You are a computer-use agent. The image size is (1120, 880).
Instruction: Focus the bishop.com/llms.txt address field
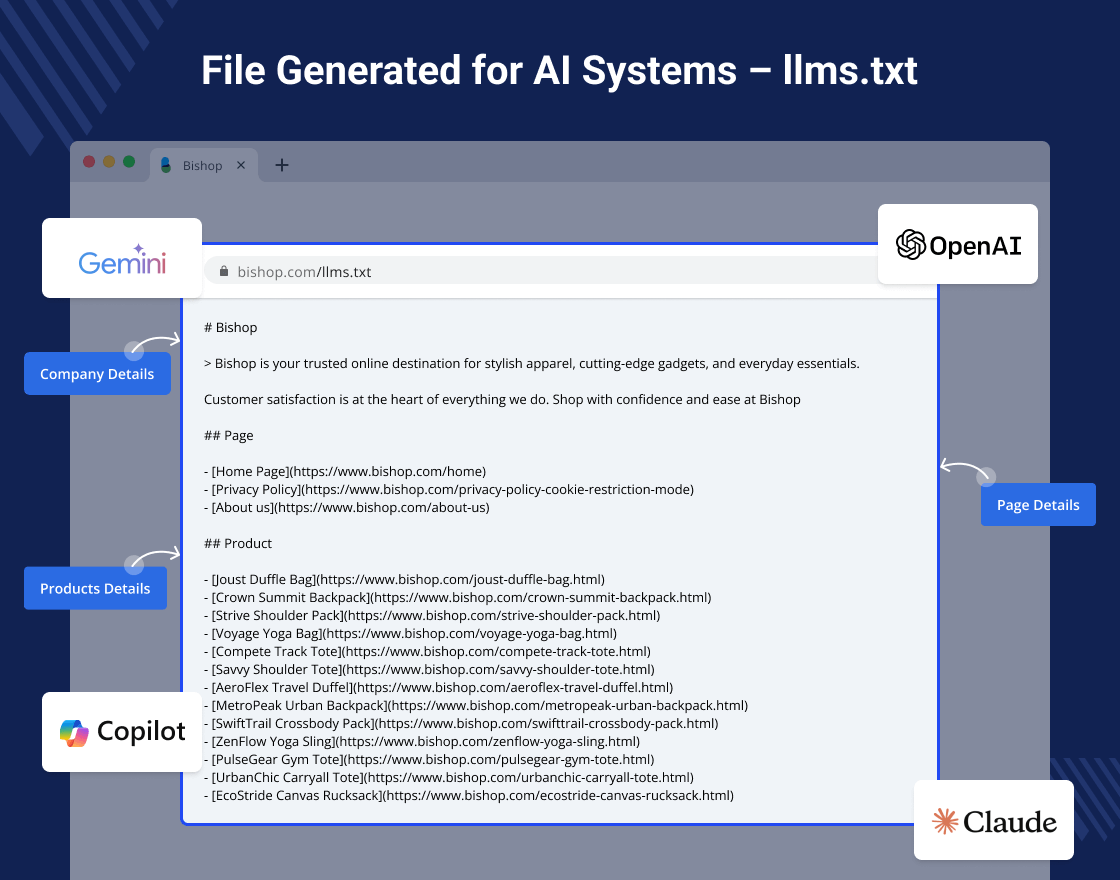pos(543,271)
